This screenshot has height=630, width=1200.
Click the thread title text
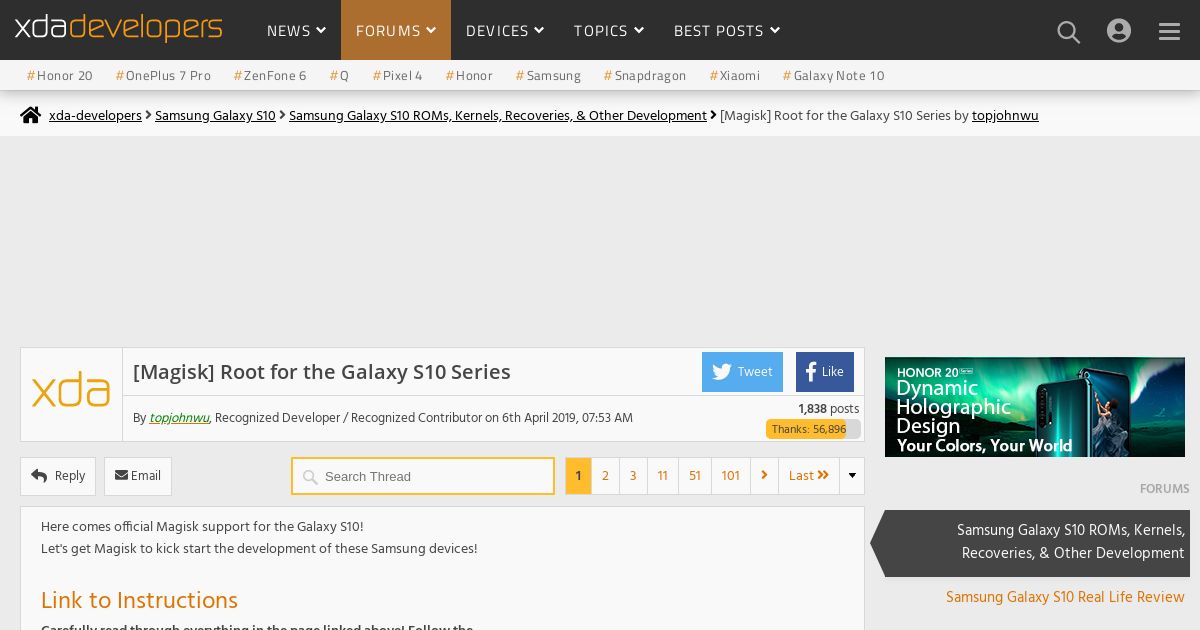[322, 372]
